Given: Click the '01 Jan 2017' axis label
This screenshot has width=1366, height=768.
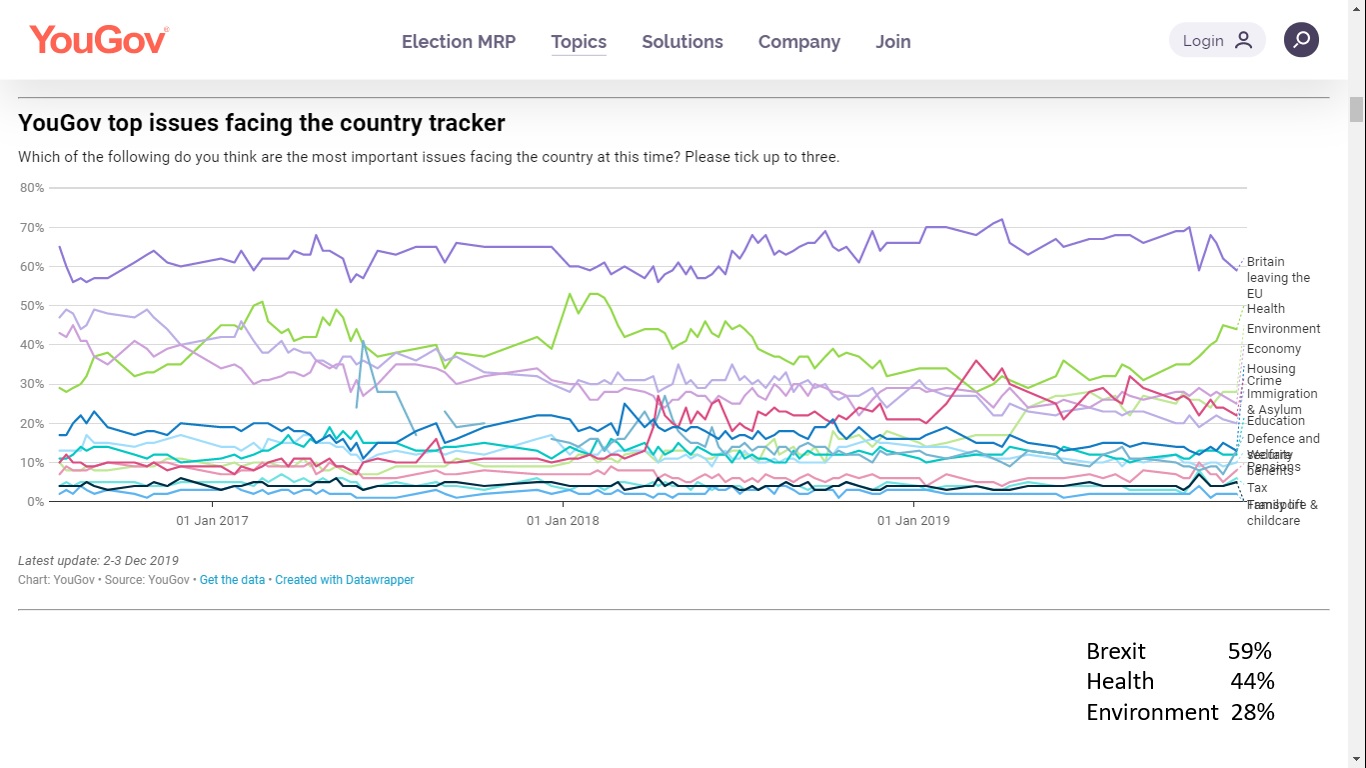Looking at the screenshot, I should 212,521.
